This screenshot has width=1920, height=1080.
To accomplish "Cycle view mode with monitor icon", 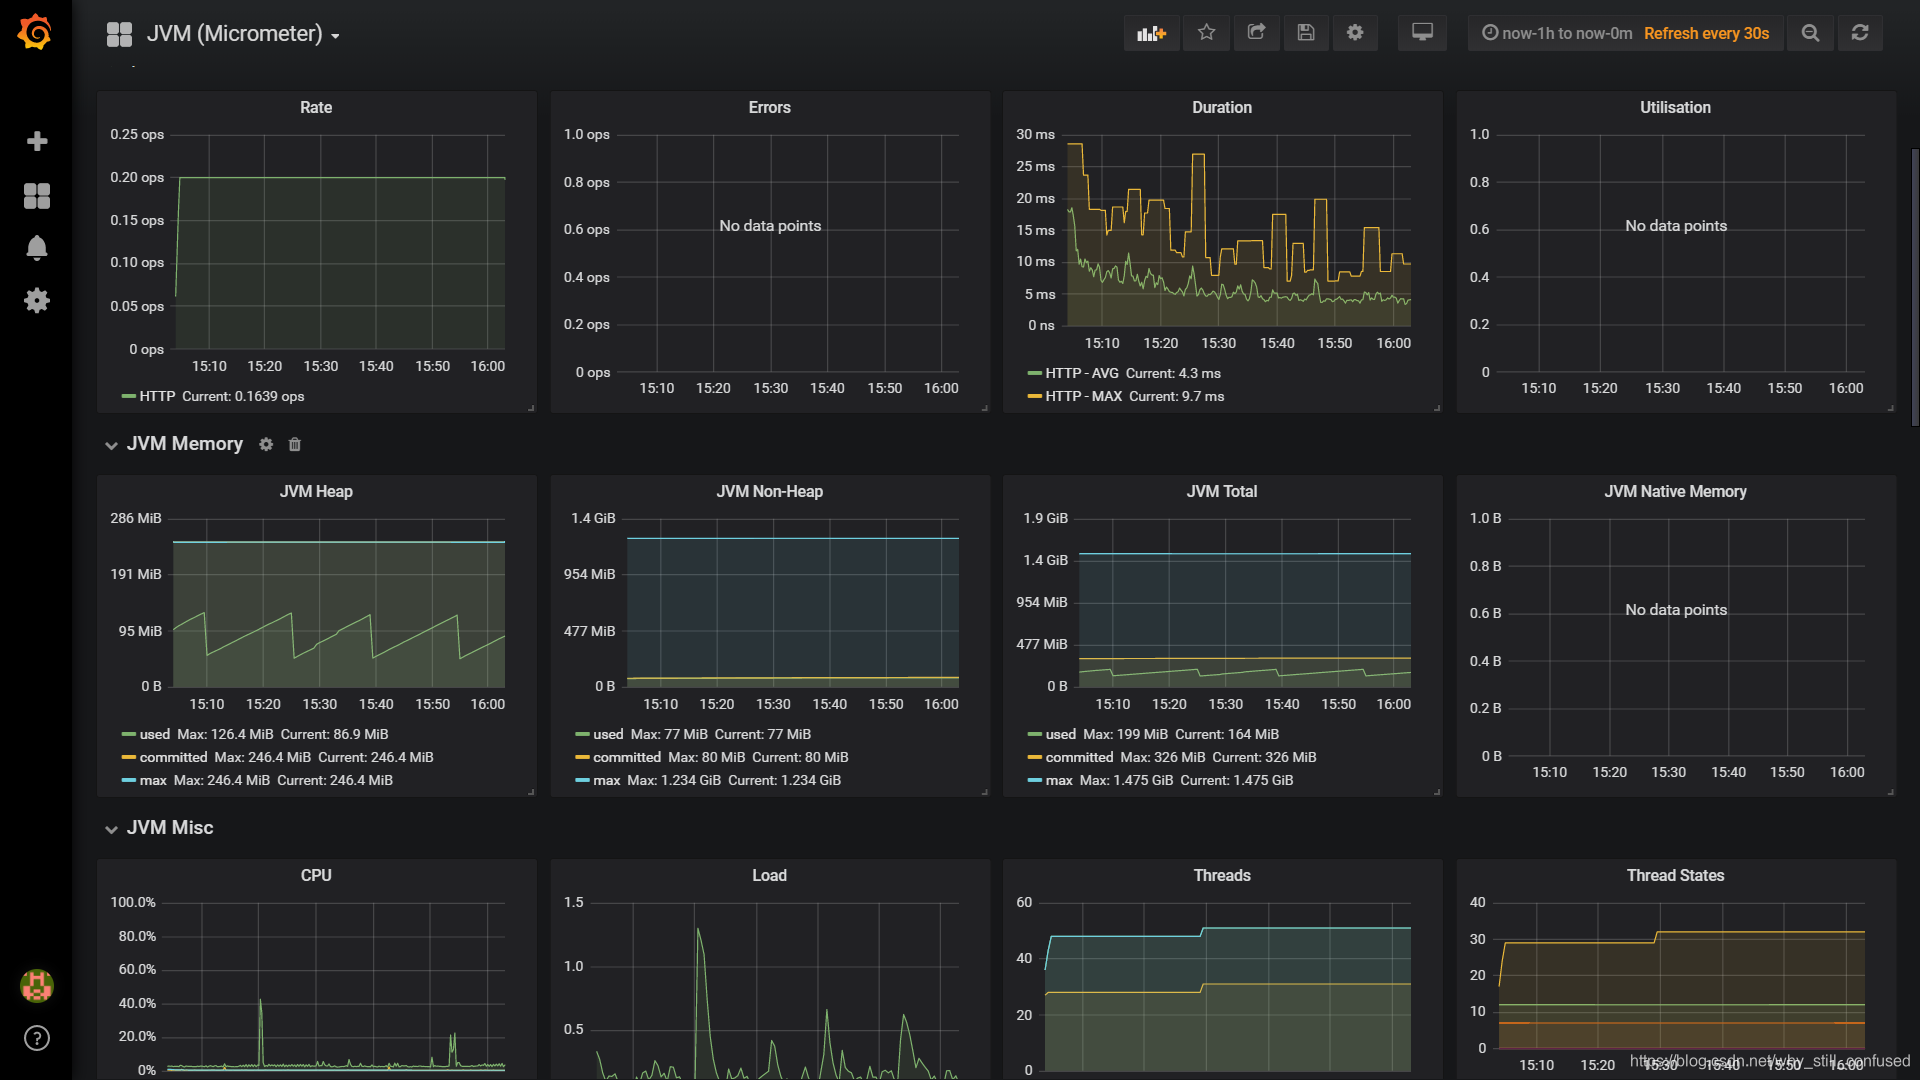I will tap(1422, 33).
